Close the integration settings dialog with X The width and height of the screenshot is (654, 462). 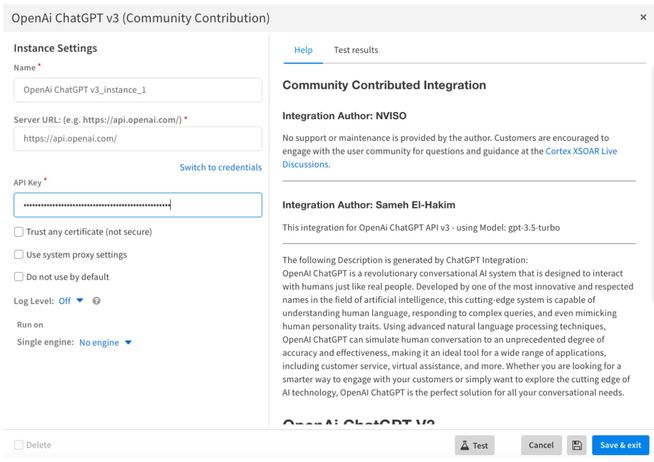pyautogui.click(x=642, y=17)
